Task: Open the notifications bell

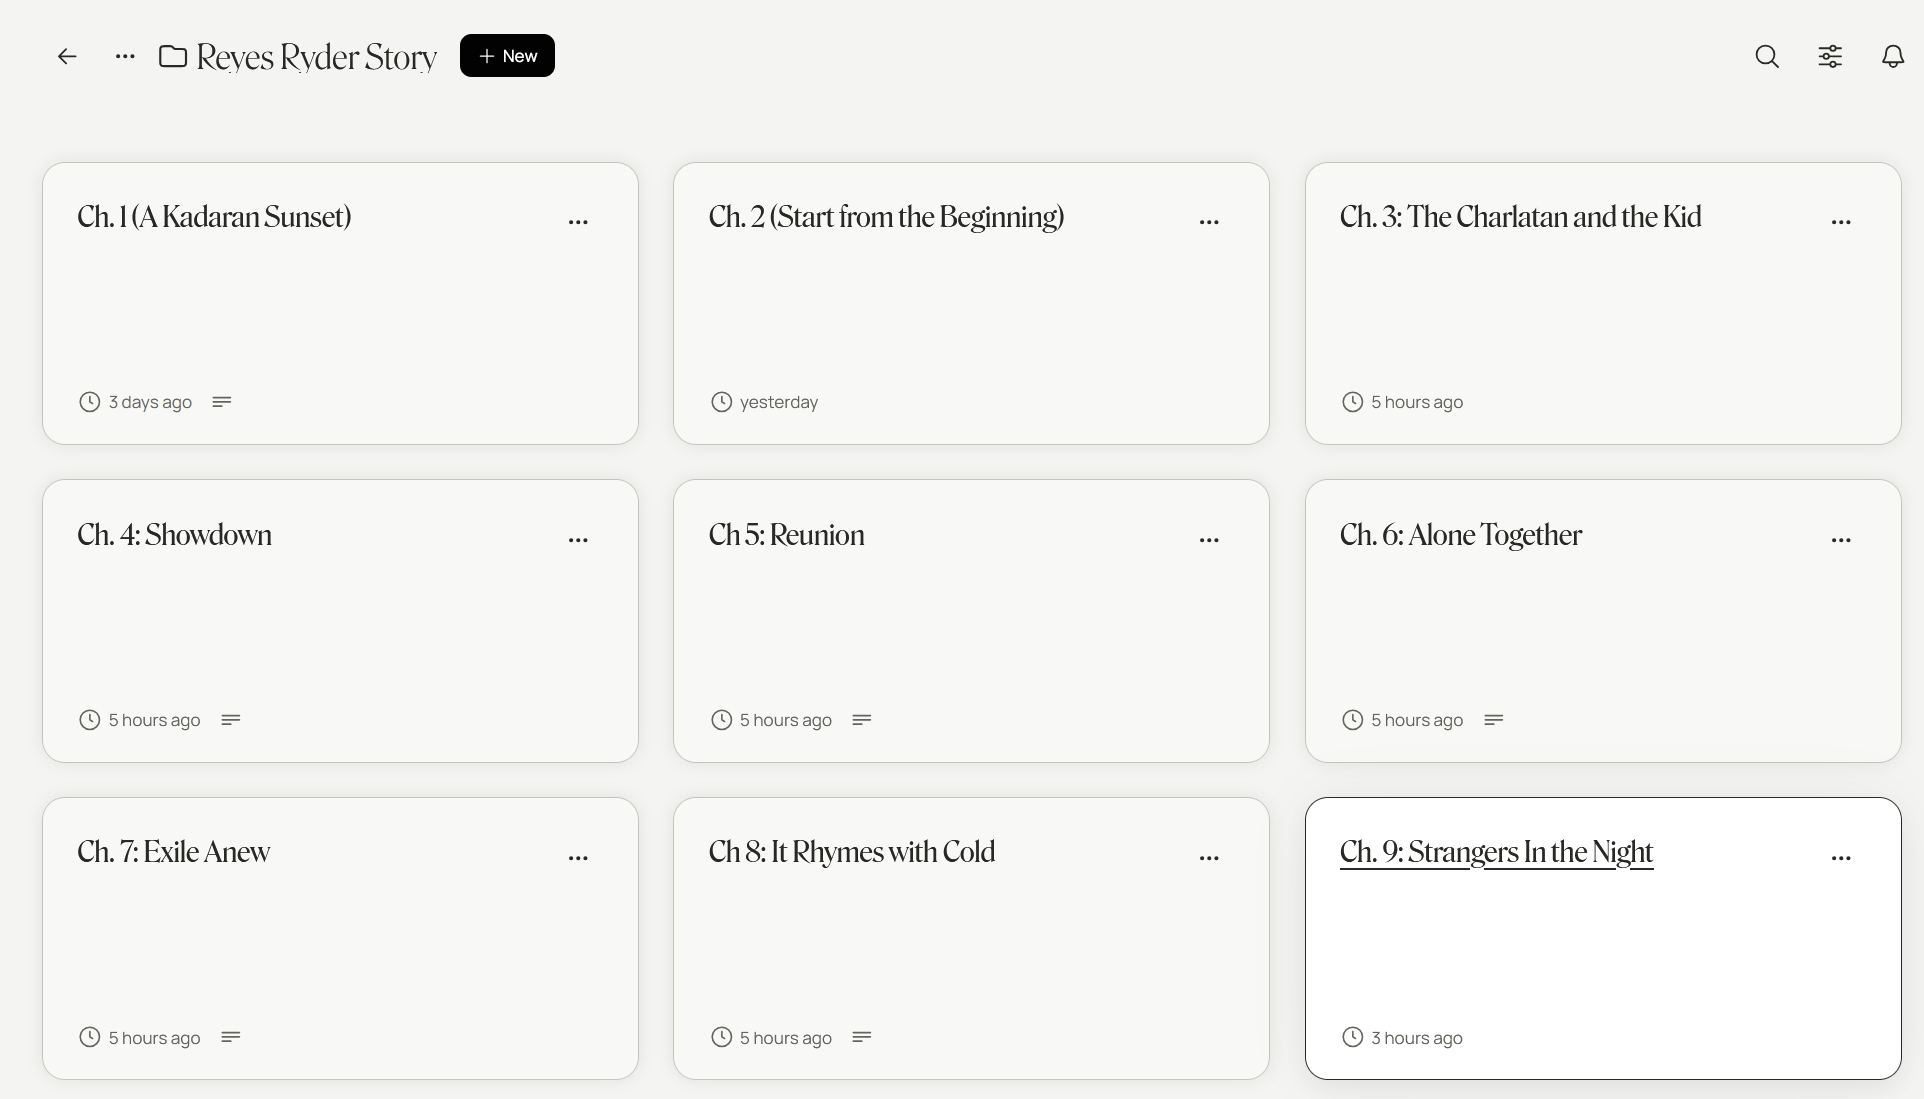Action: coord(1893,57)
